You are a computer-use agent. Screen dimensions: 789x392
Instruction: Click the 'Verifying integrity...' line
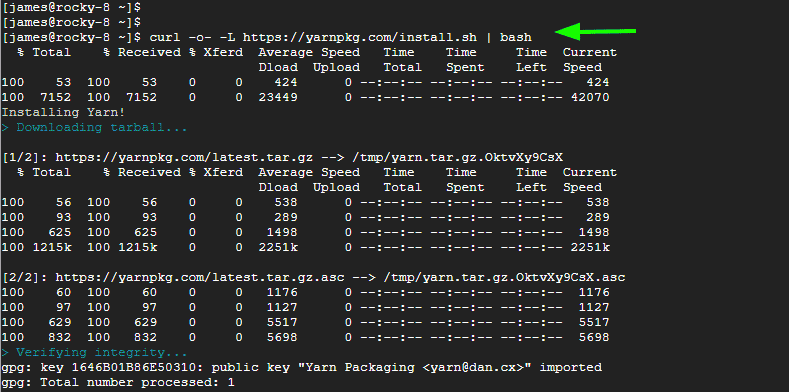[x=95, y=352]
